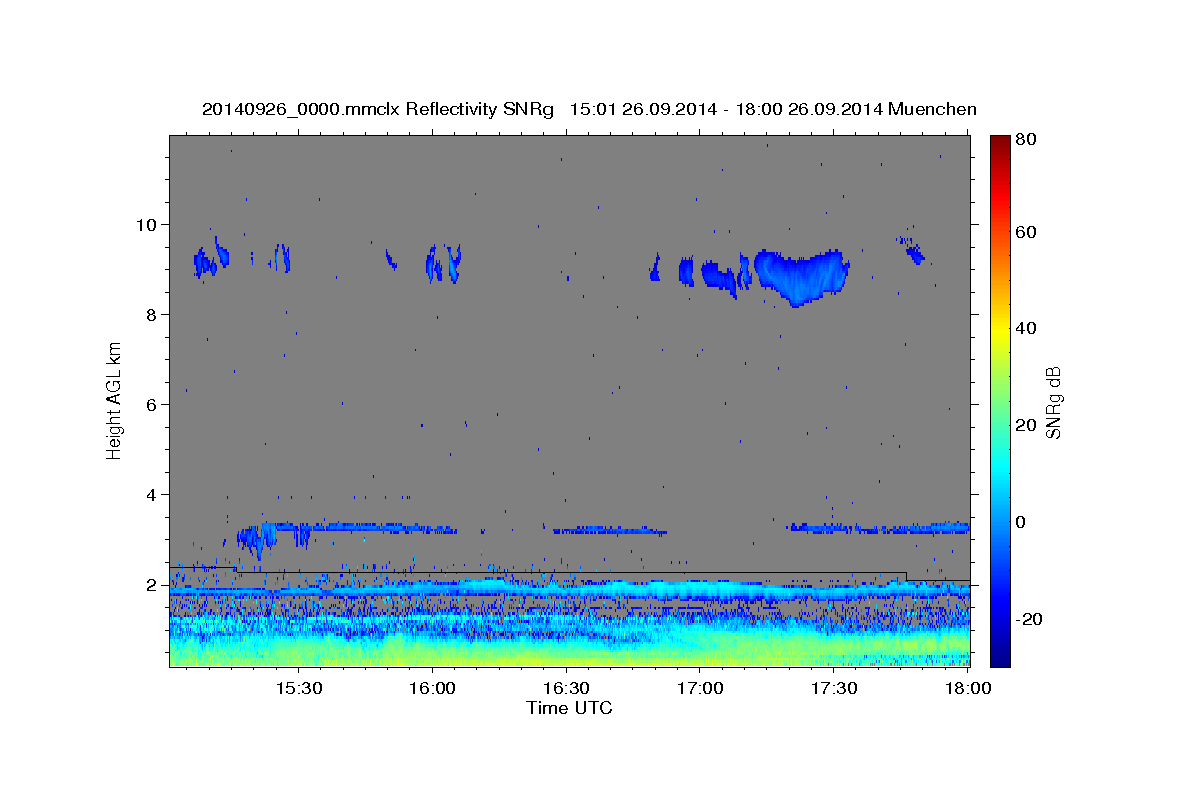Select the 17:00 time tick label
Screen dimensions: 1200x800
point(700,689)
